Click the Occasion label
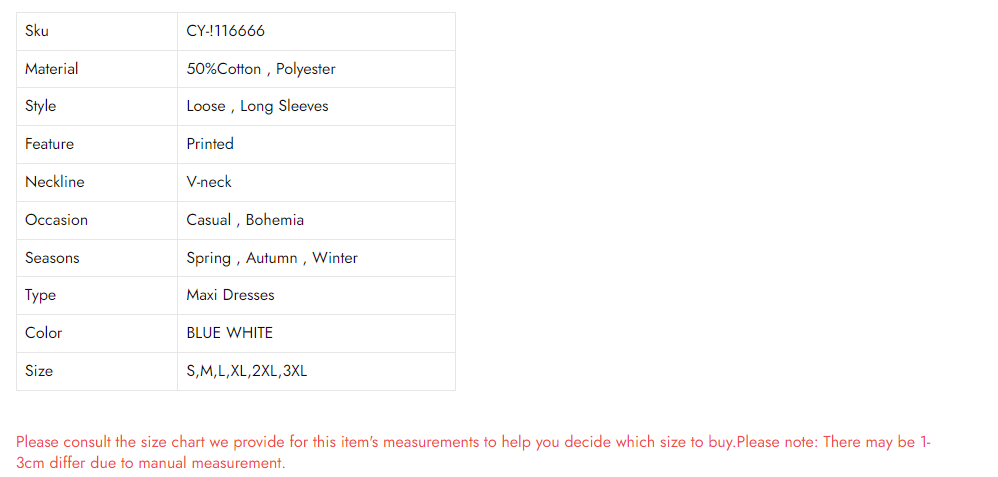This screenshot has height=477, width=998. [56, 220]
